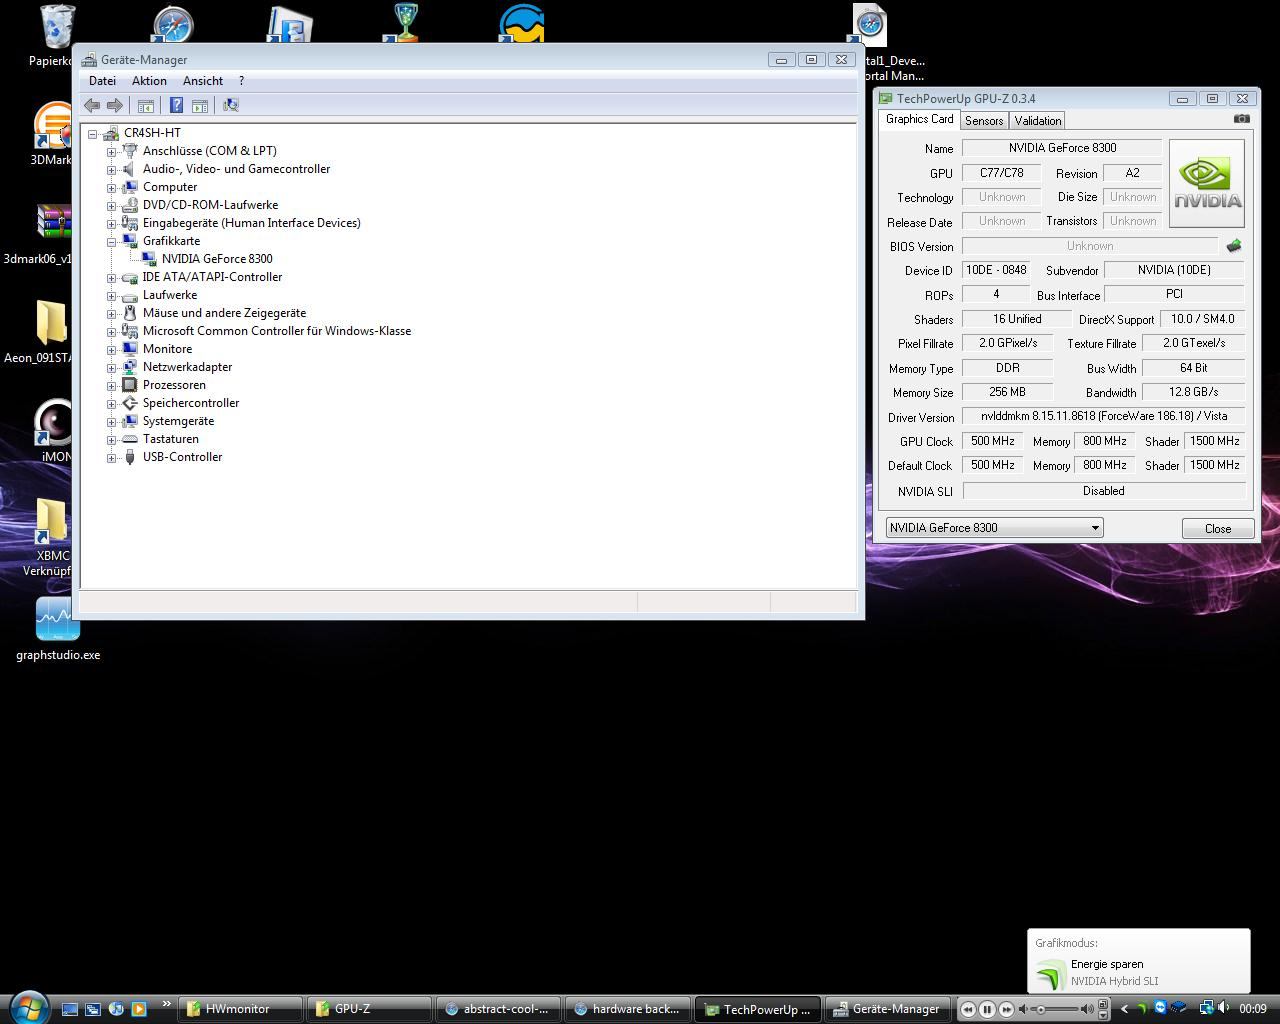Collapse the Grafikkarte node
1280x1024 pixels.
pos(112,241)
